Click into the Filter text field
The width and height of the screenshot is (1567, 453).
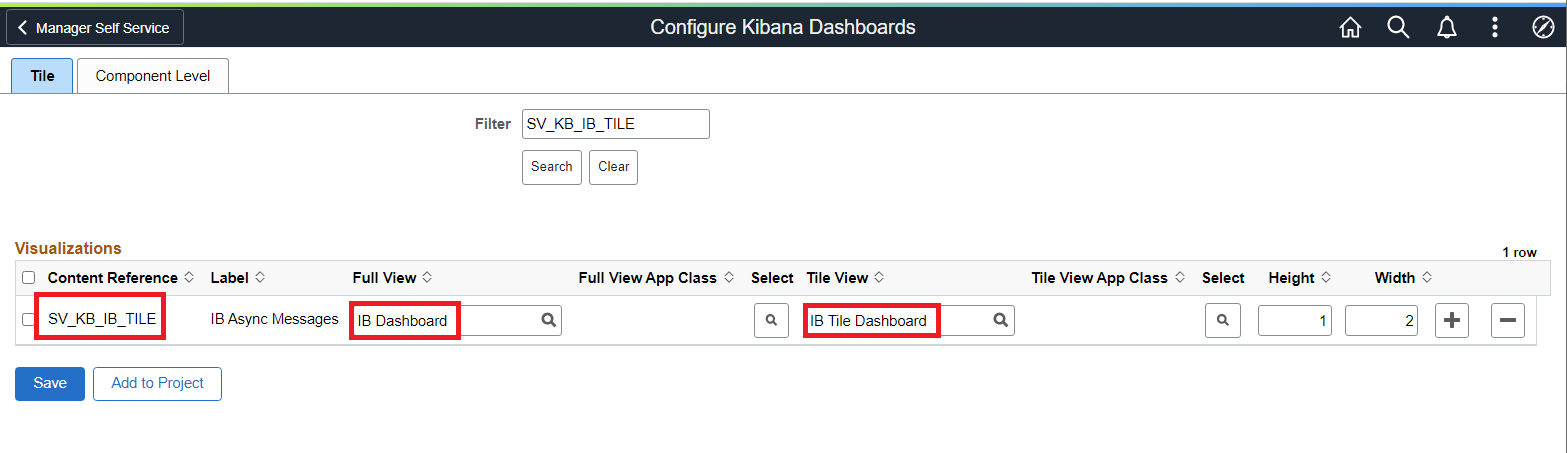tap(615, 124)
